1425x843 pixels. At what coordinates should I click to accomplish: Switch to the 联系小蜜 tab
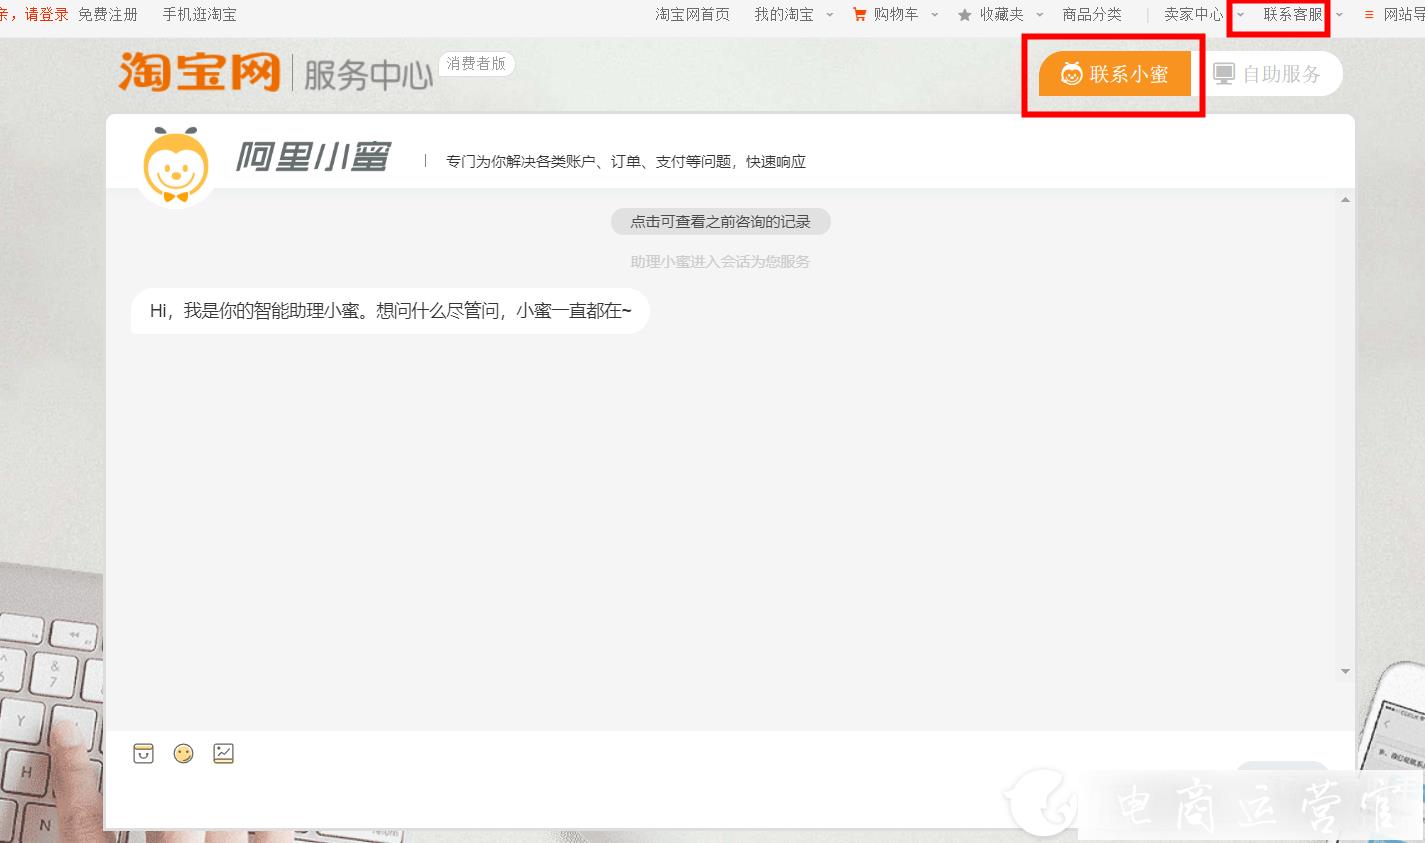point(1115,74)
